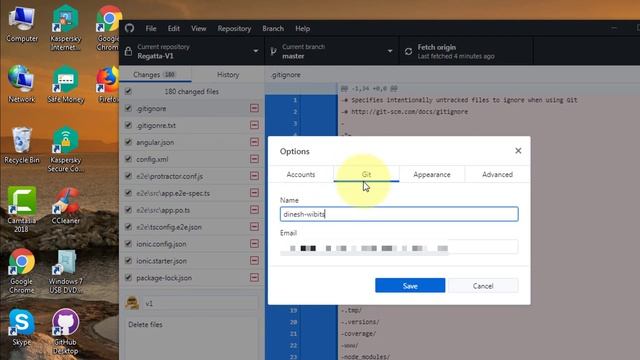Uncheck the package-lock.json checkbox
640x360 pixels.
point(128,278)
